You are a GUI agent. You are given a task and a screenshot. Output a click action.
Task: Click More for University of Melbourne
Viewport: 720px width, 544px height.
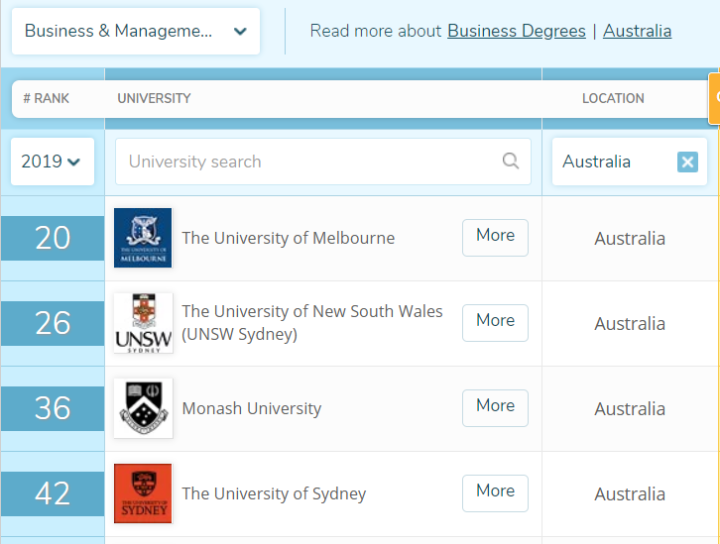coord(495,237)
